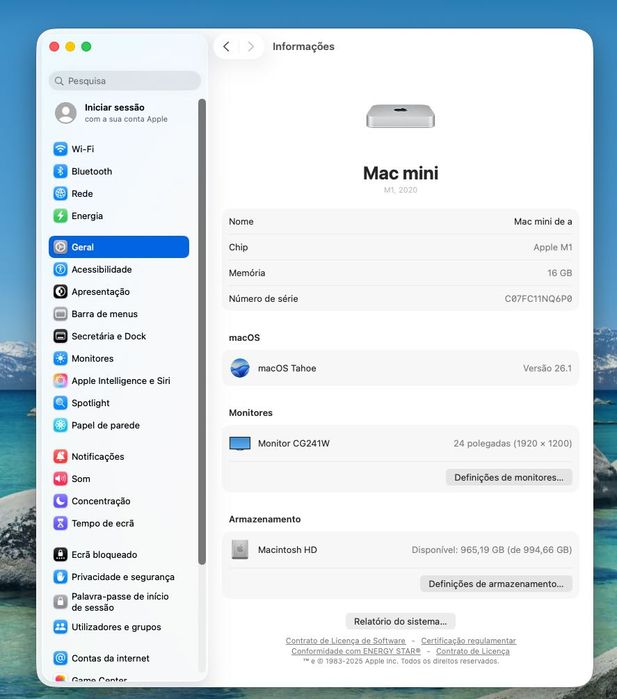The width and height of the screenshot is (617, 699).
Task: Click the Acessibilidade icon
Action: 60,269
